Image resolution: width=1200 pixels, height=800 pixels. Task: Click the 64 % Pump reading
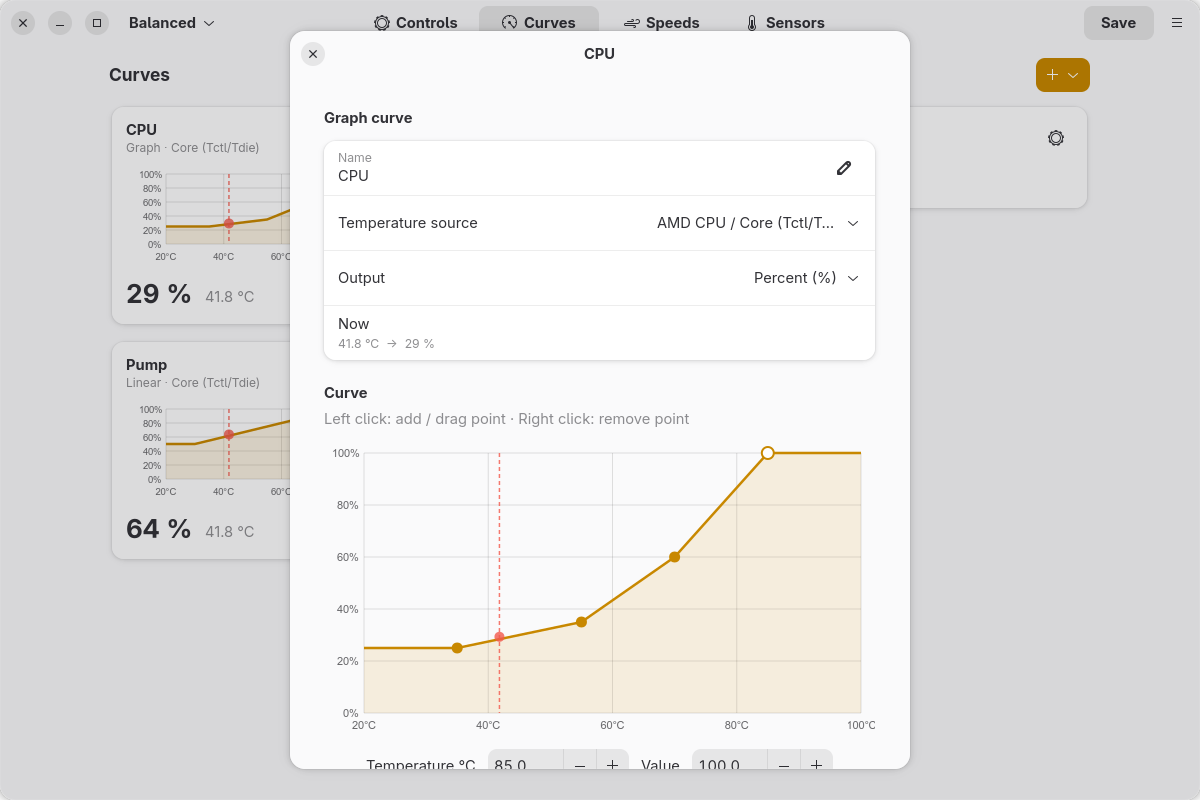pyautogui.click(x=158, y=529)
